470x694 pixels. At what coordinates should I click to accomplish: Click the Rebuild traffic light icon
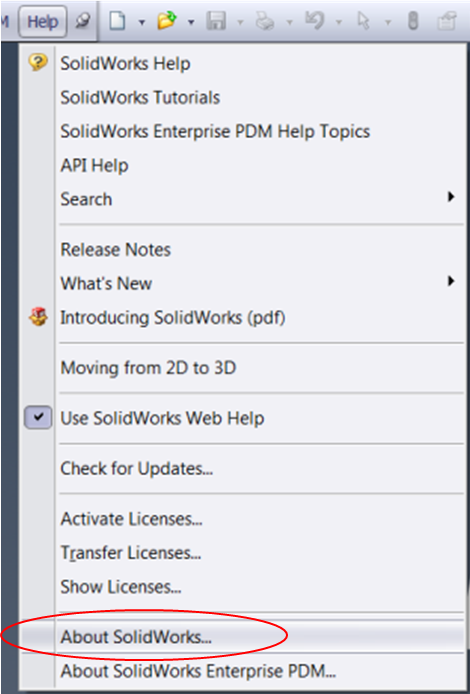pos(412,21)
